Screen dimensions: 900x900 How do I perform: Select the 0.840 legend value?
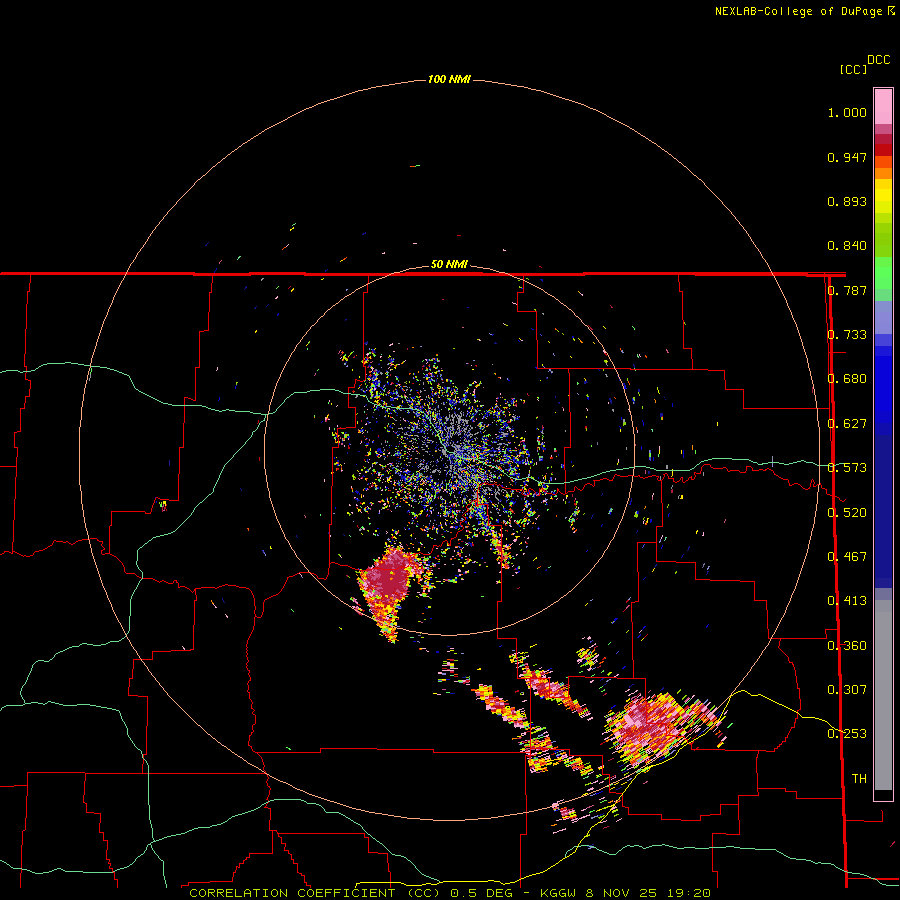point(847,246)
